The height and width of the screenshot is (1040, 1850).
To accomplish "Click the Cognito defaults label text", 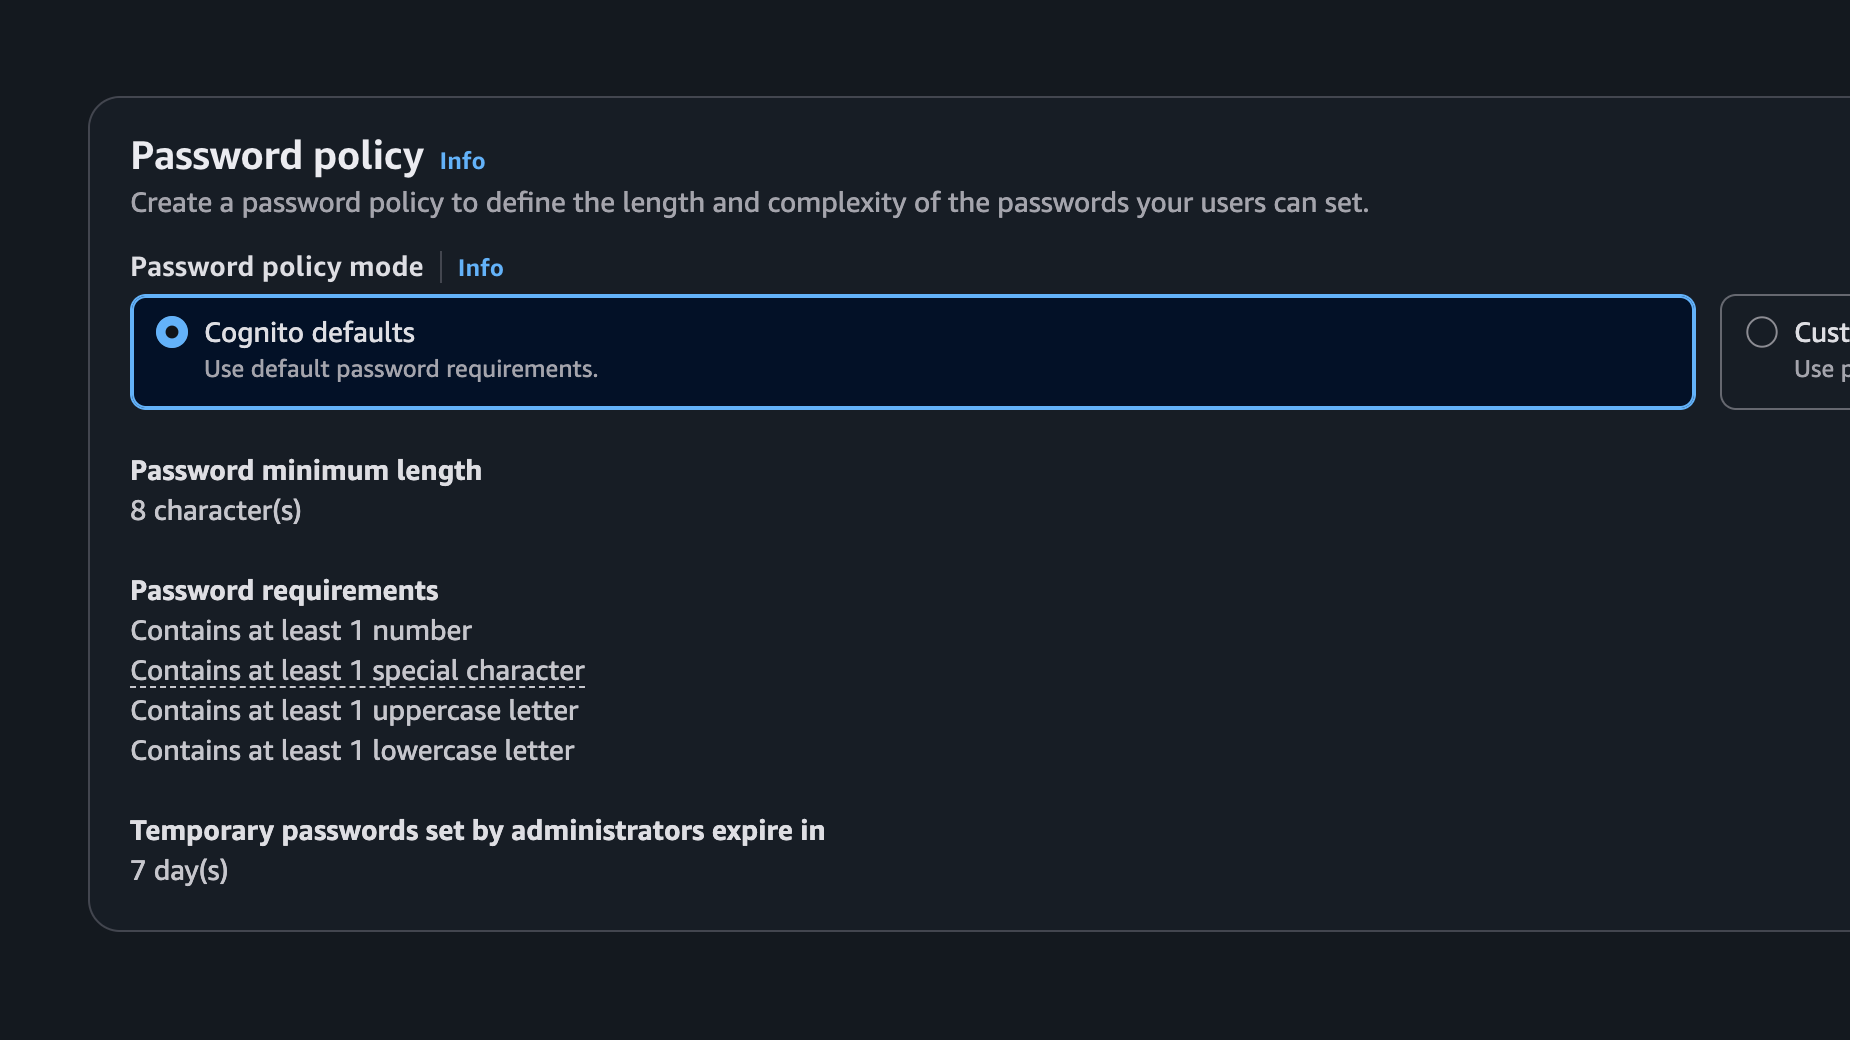I will pyautogui.click(x=308, y=332).
